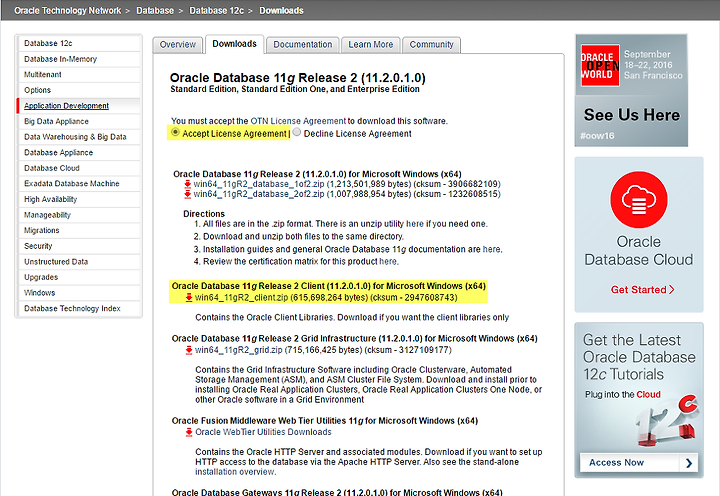Open Database 12c in sidebar
This screenshot has height=496, width=720.
(79, 43)
